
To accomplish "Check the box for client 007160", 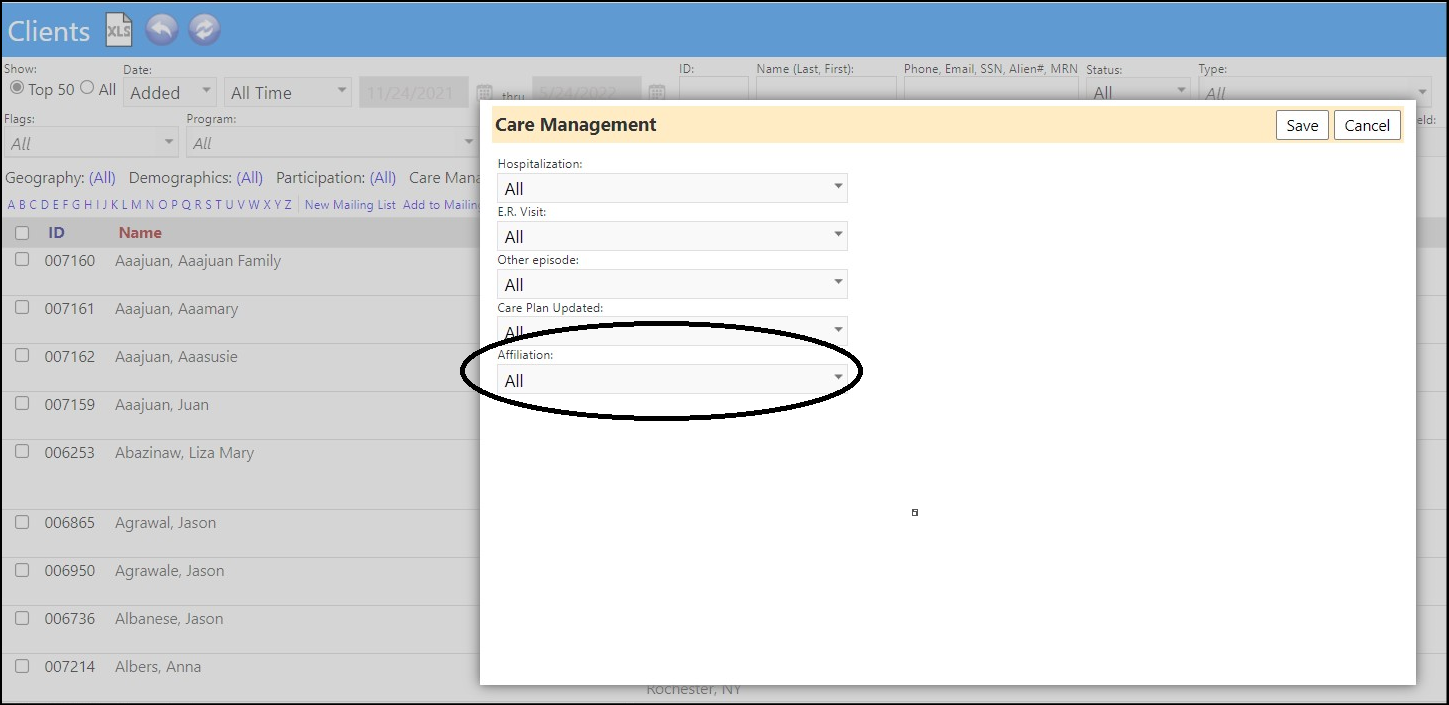I will [x=22, y=260].
